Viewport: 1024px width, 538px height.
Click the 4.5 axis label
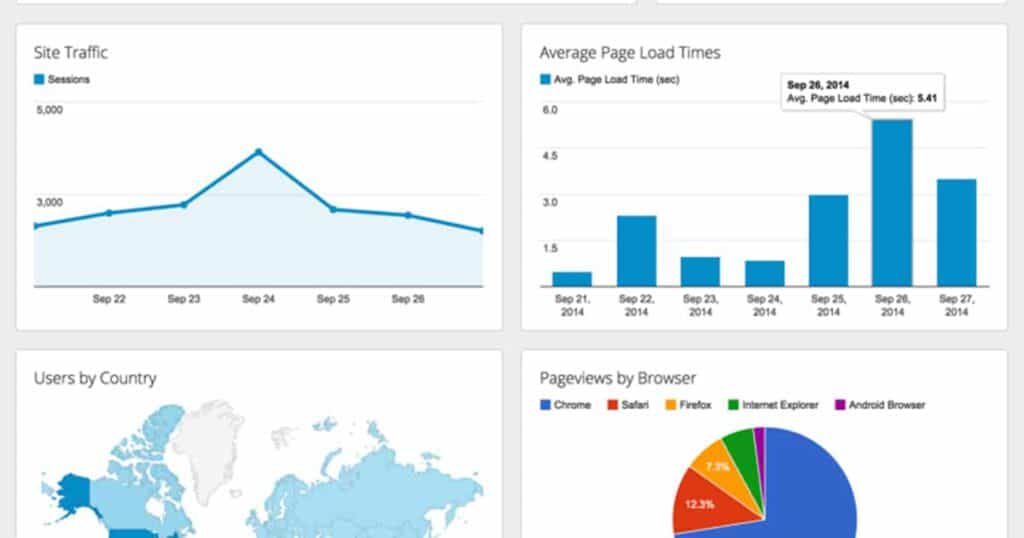550,155
